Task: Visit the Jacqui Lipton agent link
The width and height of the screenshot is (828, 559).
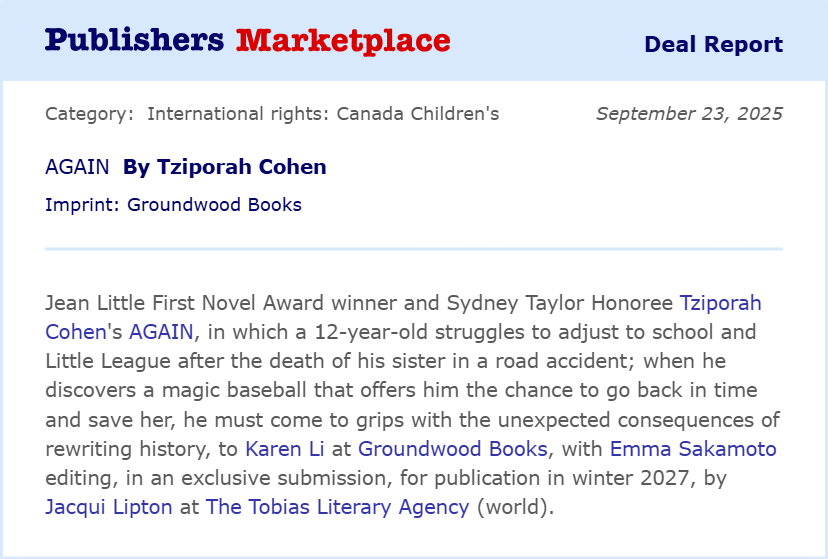Action: tap(109, 507)
